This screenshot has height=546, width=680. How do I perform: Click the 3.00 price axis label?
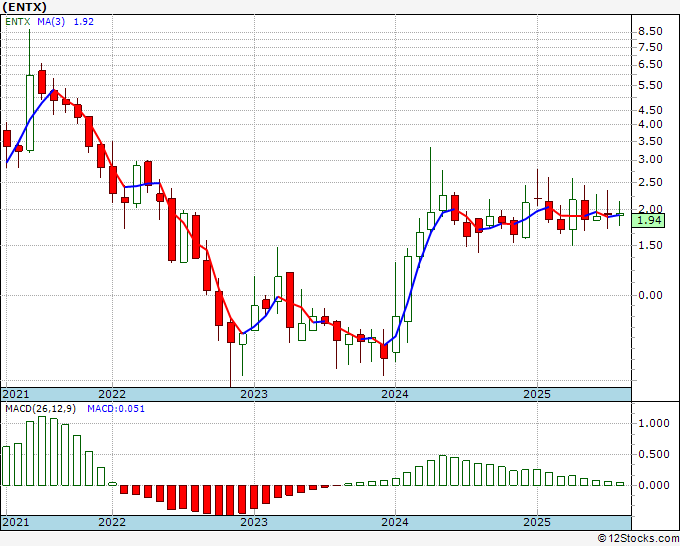click(651, 160)
